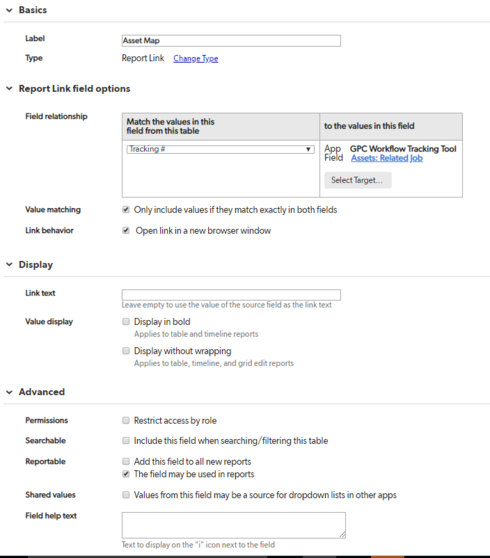Image resolution: width=490 pixels, height=558 pixels.
Task: Click the Change Type link
Action: (x=196, y=58)
